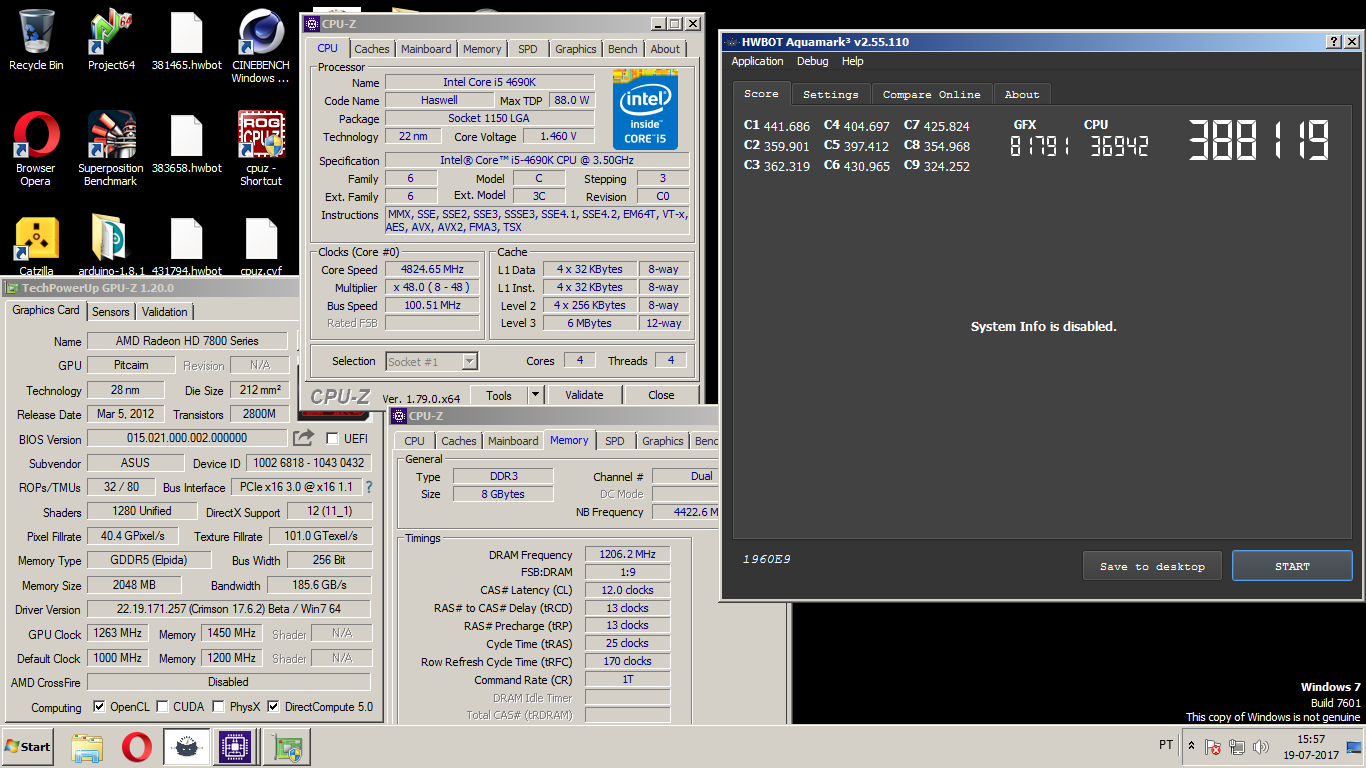The width and height of the screenshot is (1366, 768).
Task: Open the Catzilla desktop icon
Action: click(36, 239)
